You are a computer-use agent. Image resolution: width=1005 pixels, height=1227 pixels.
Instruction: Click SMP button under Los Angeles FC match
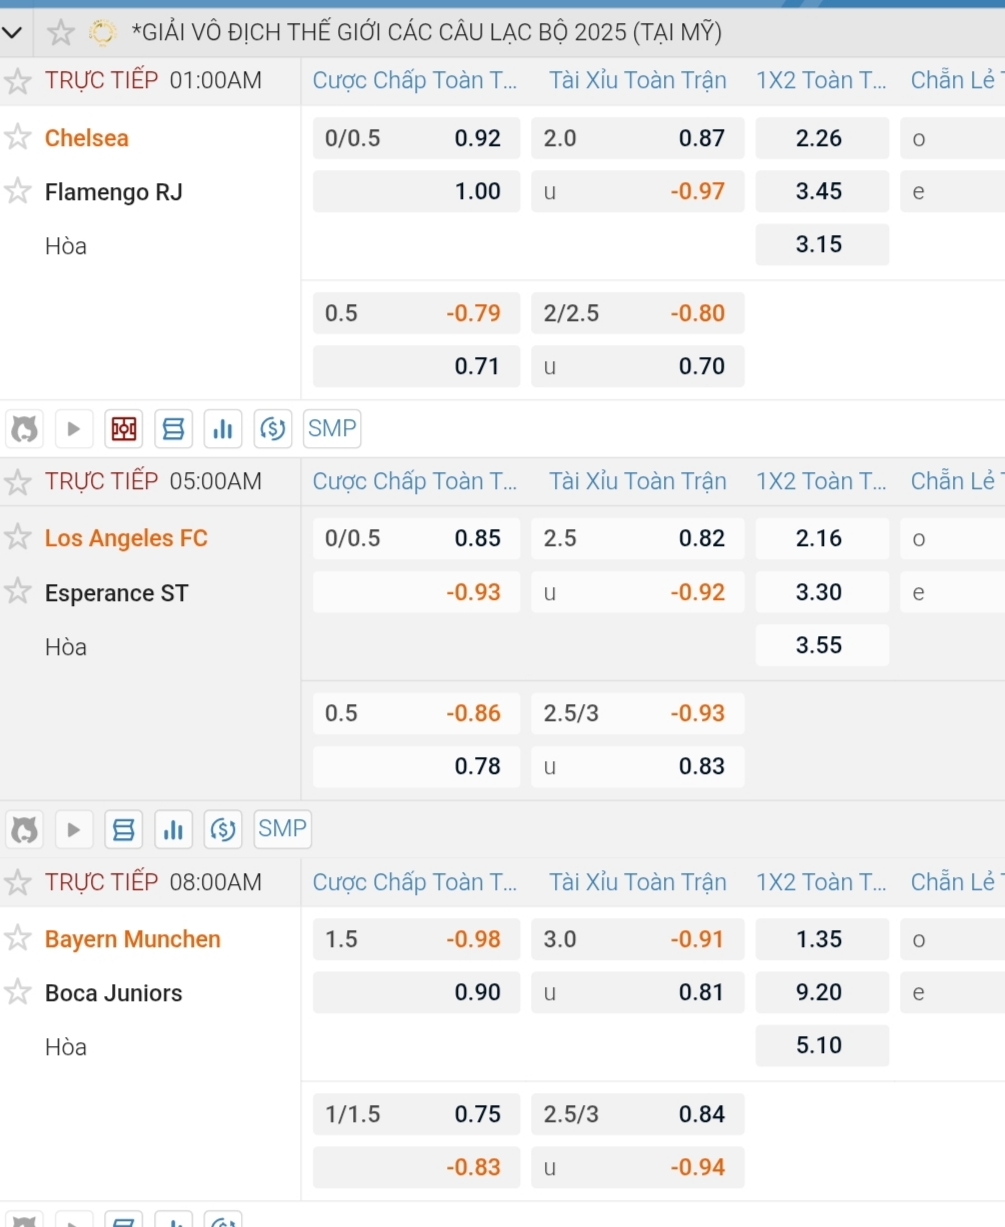[282, 829]
